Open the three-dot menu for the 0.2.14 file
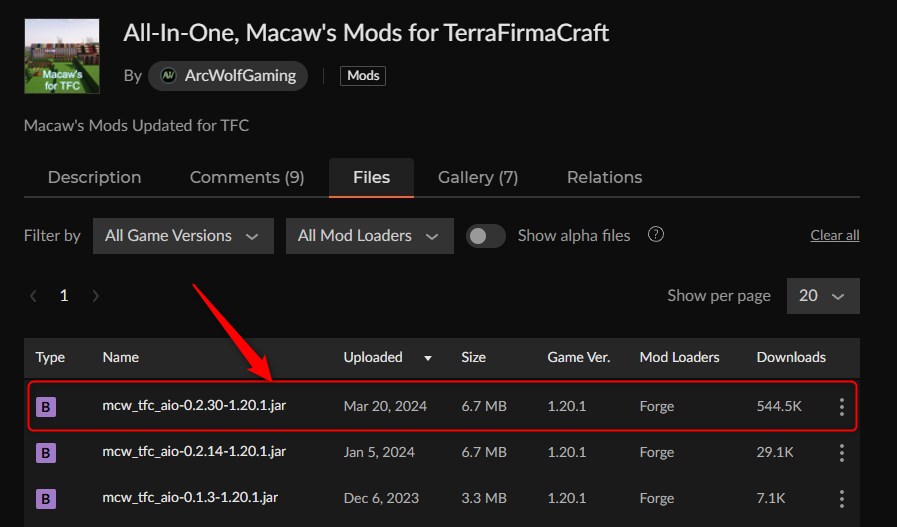897x527 pixels. [x=842, y=453]
